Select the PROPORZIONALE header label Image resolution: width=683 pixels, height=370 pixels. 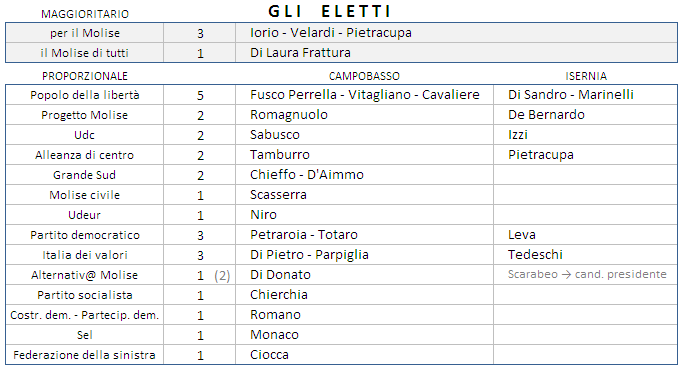coord(85,76)
